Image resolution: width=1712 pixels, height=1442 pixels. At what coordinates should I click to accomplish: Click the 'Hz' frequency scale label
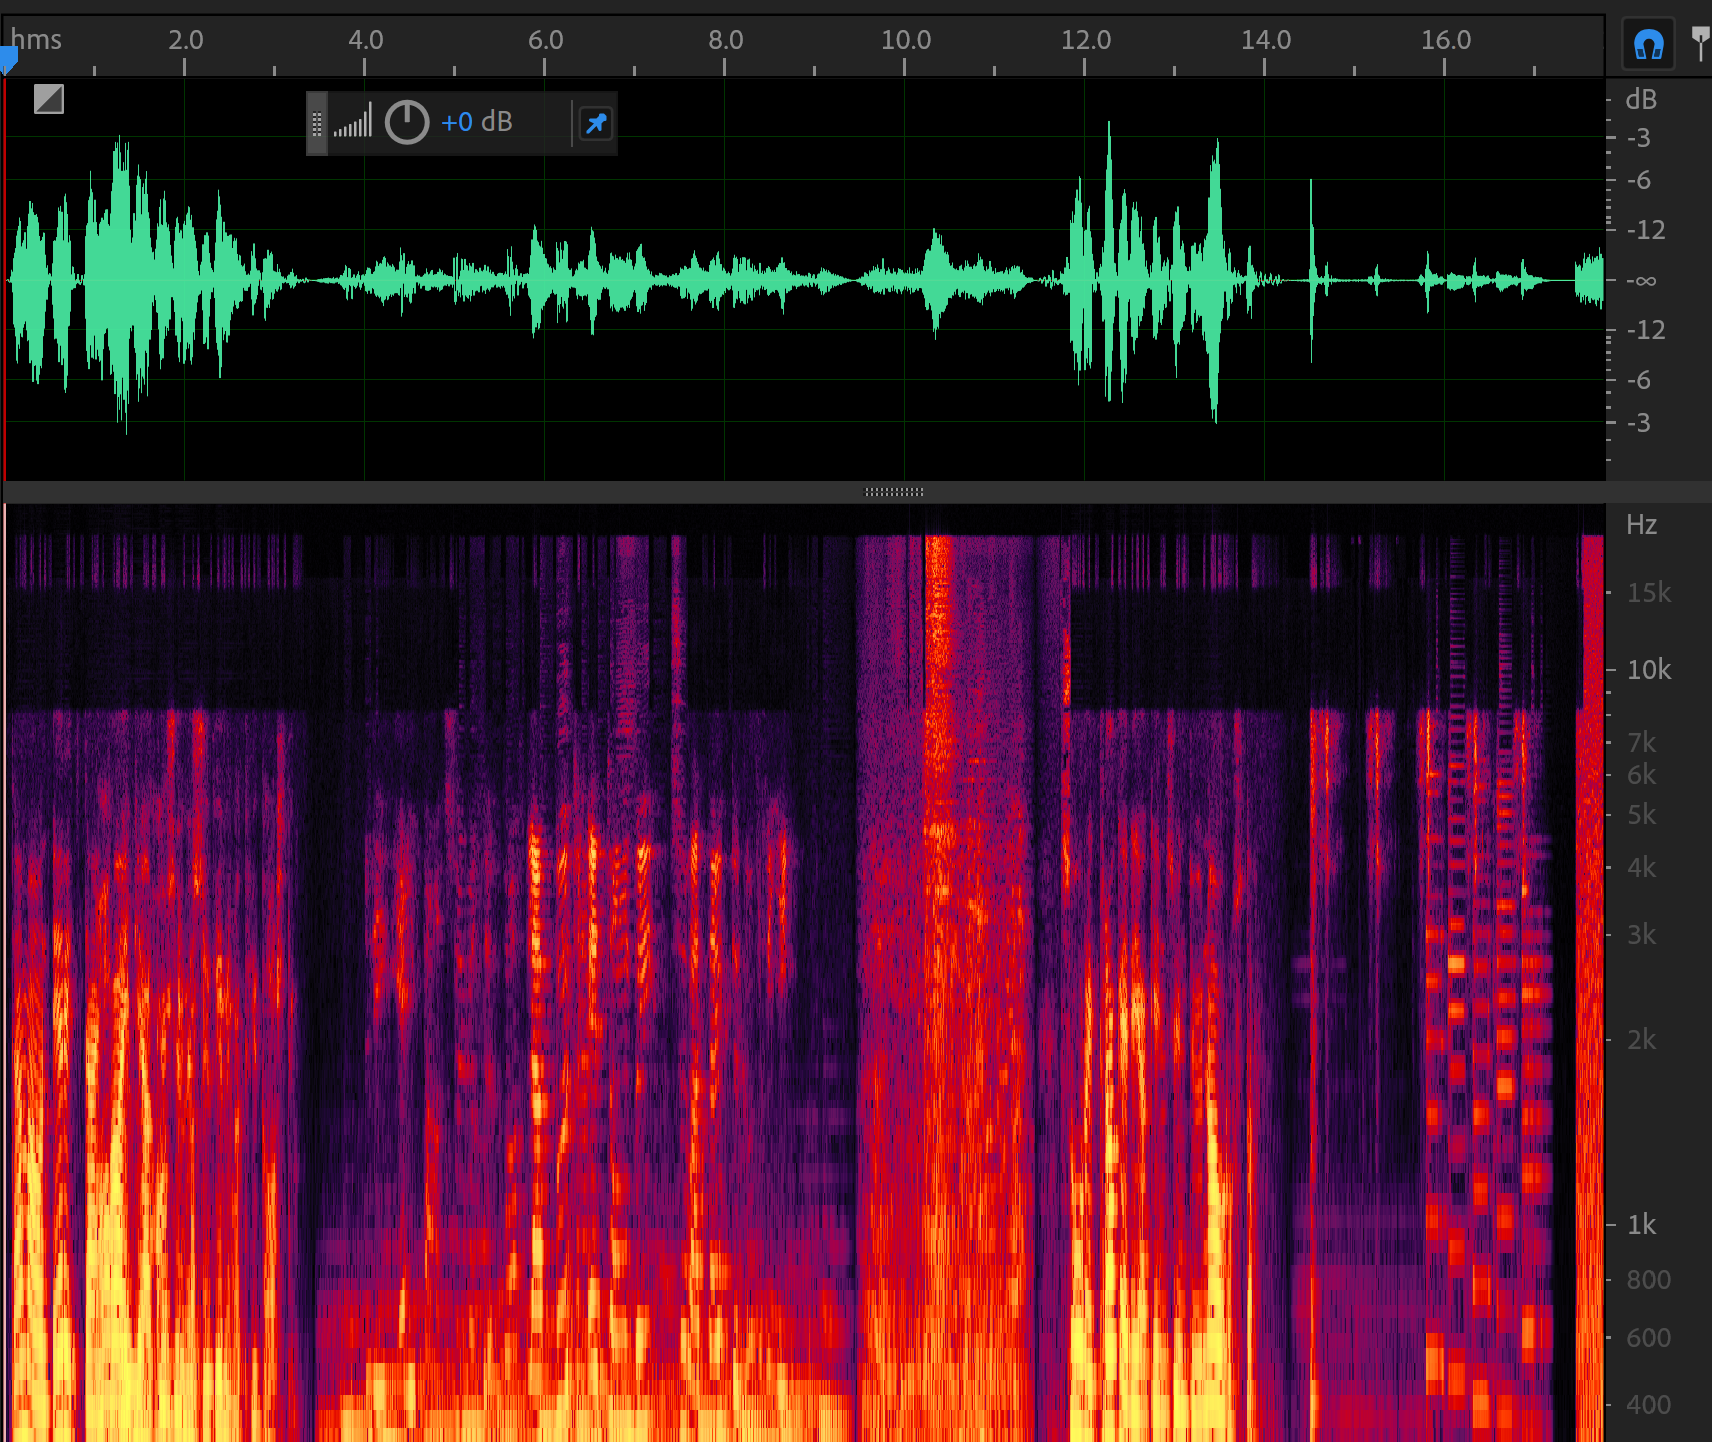coord(1641,525)
